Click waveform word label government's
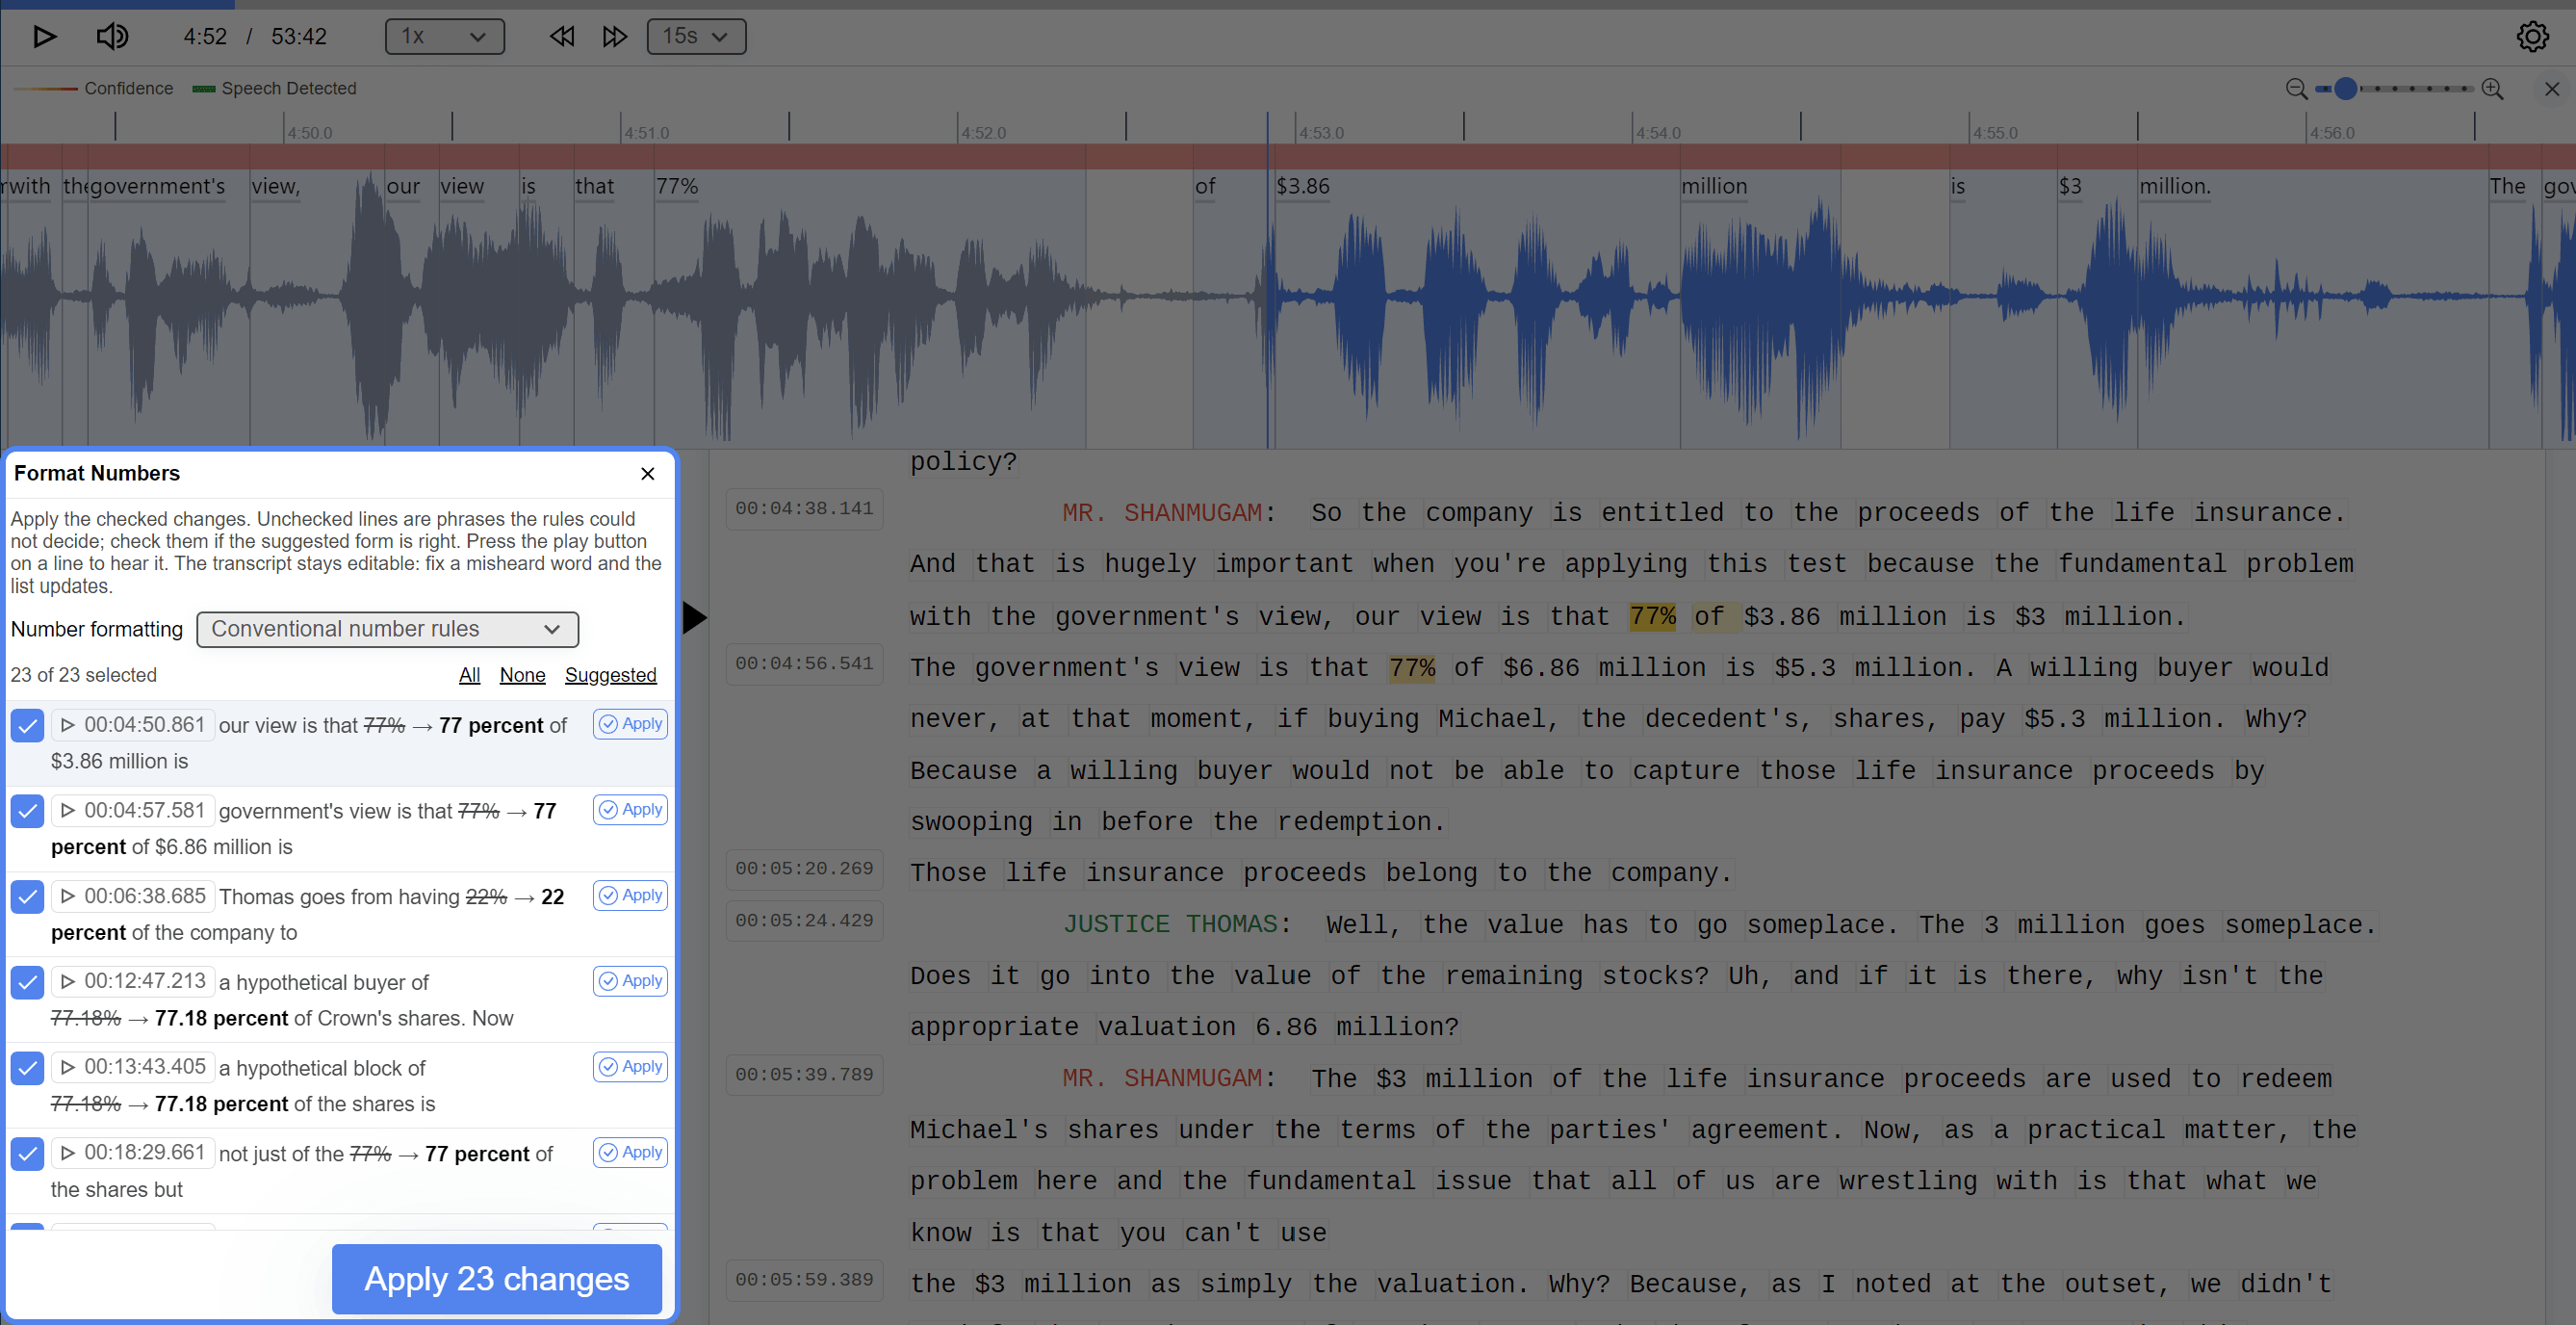 (158, 187)
